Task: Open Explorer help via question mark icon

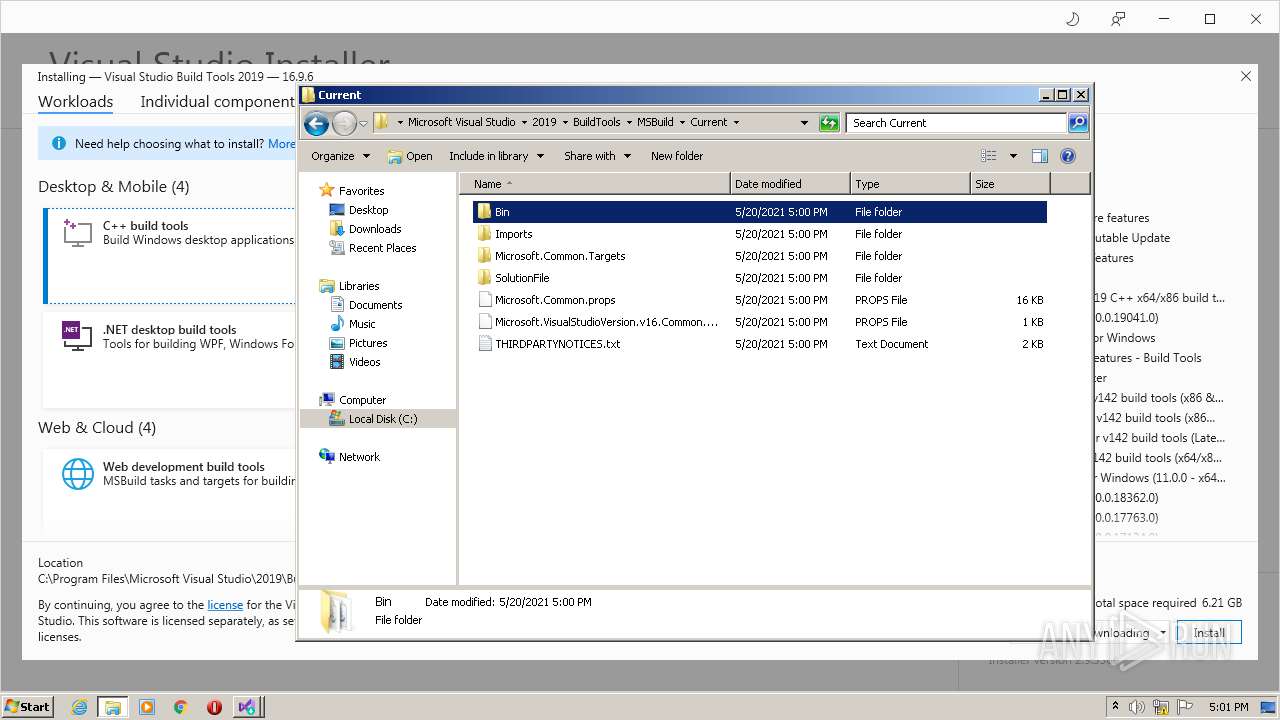Action: 1068,156
